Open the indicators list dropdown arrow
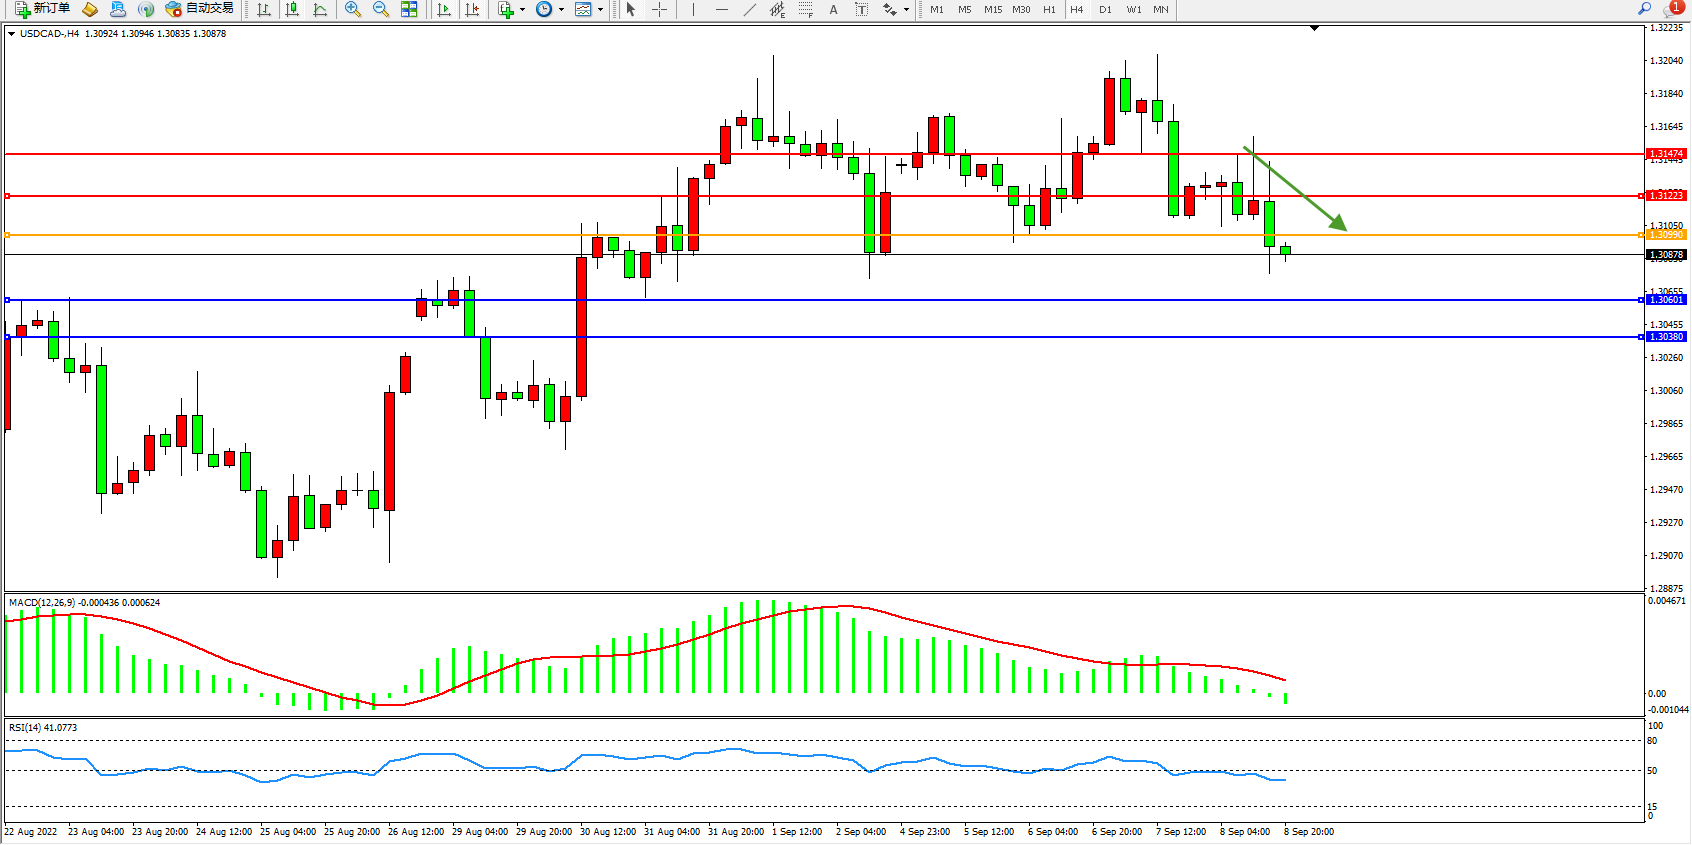1692x845 pixels. click(x=522, y=10)
